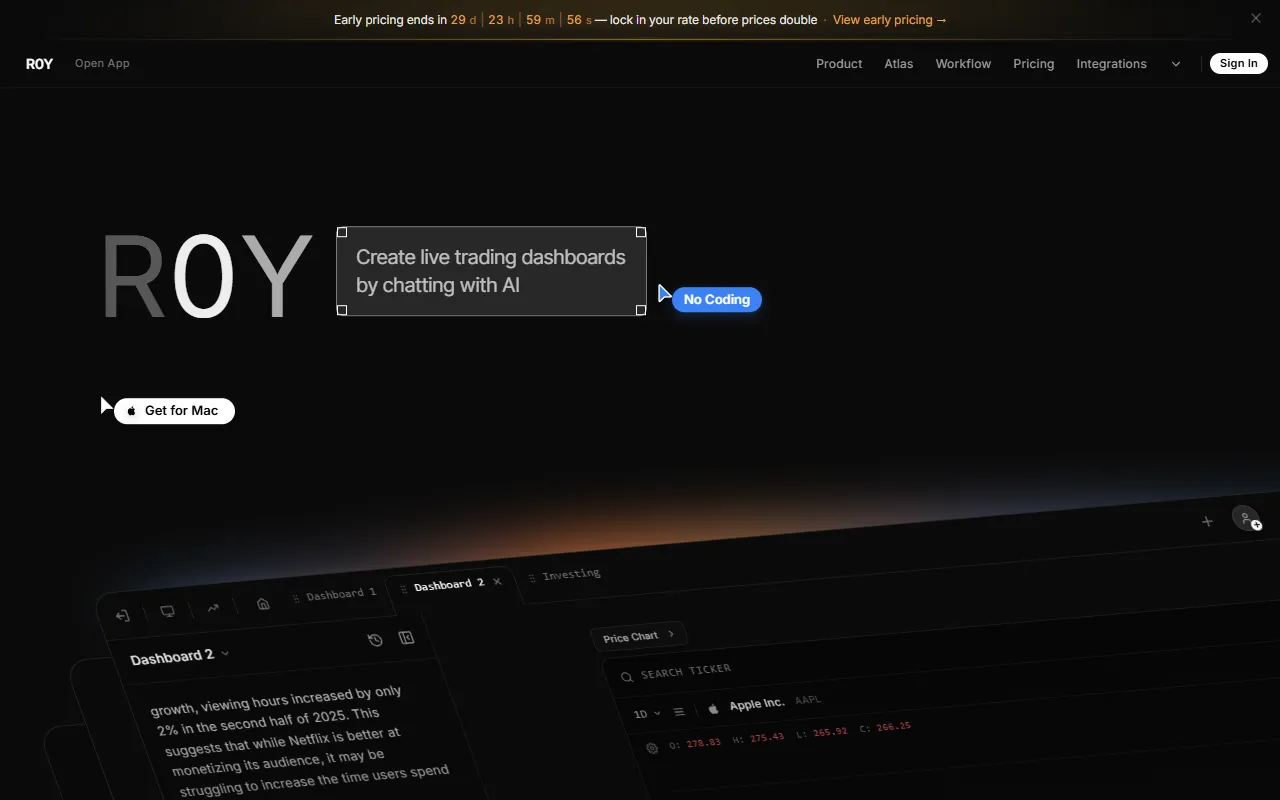This screenshot has height=800, width=1280.
Task: Click the plus icon at dashboard top right
Action: click(x=1207, y=521)
